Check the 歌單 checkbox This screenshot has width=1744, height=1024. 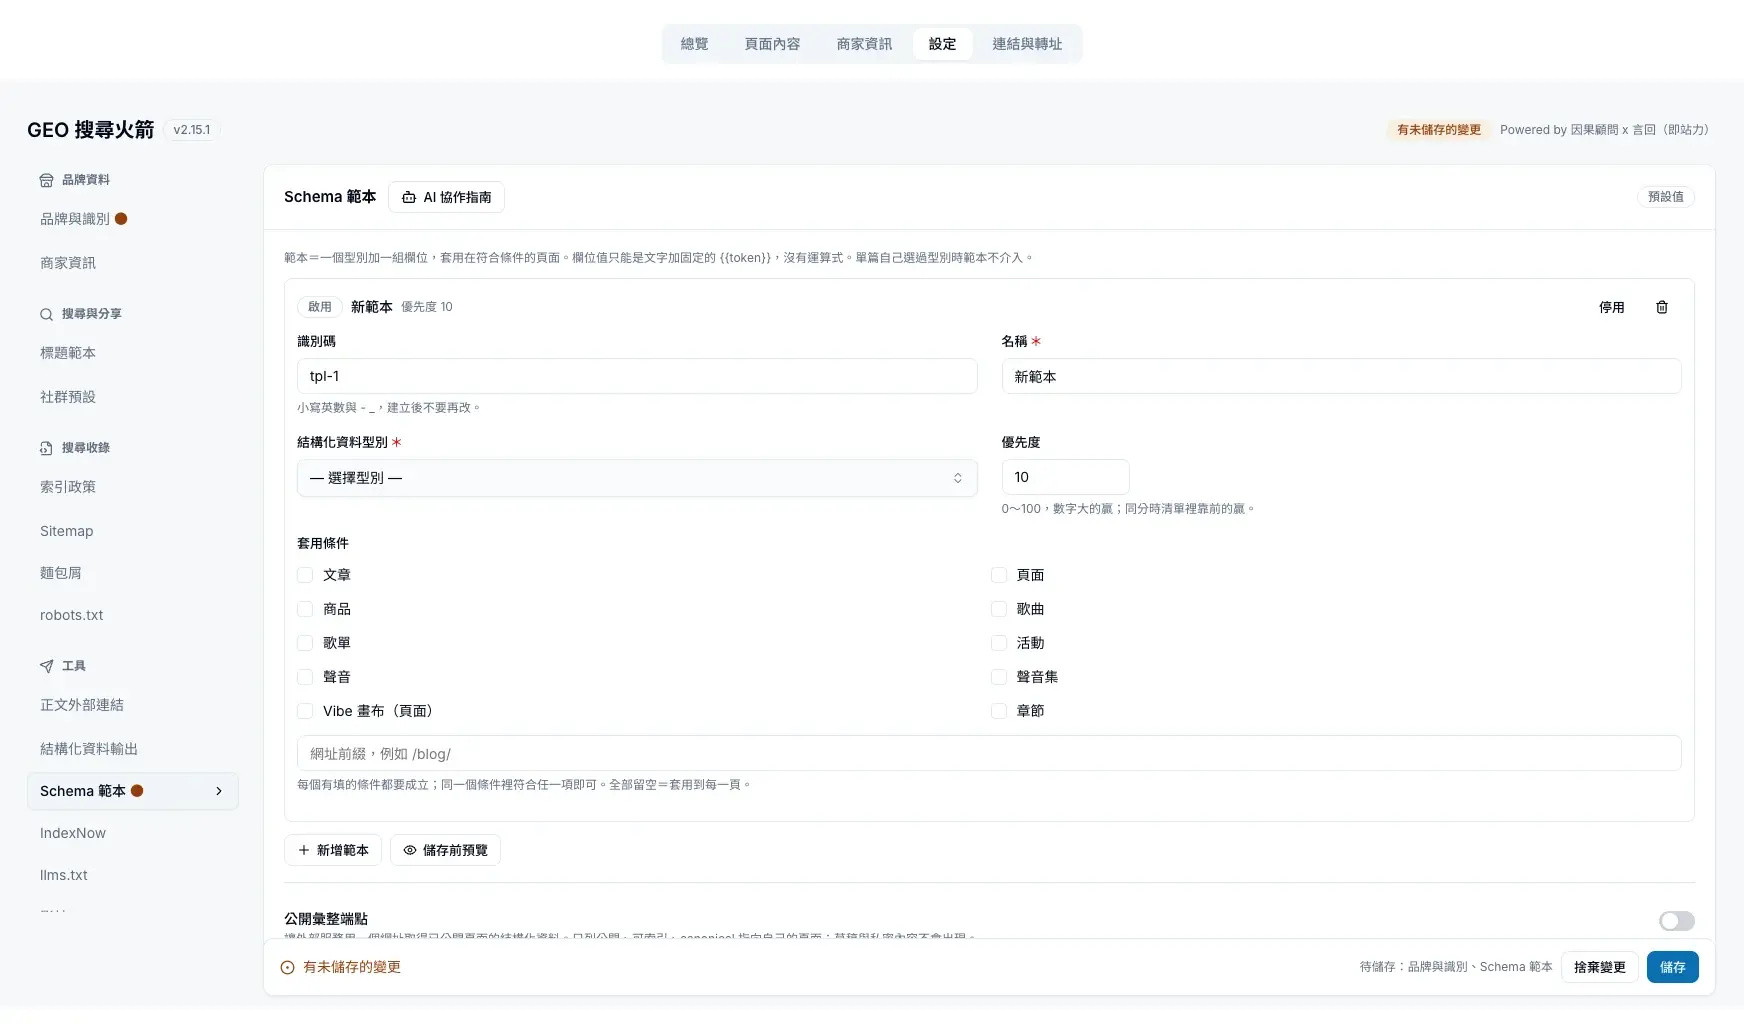[x=305, y=643]
